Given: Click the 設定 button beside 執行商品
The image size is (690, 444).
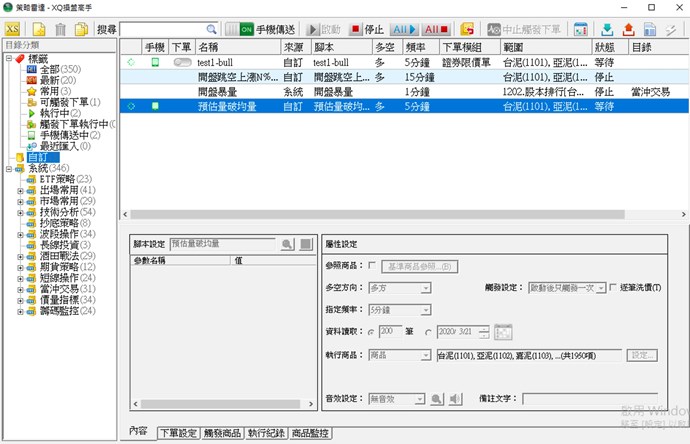Looking at the screenshot, I should point(642,355).
